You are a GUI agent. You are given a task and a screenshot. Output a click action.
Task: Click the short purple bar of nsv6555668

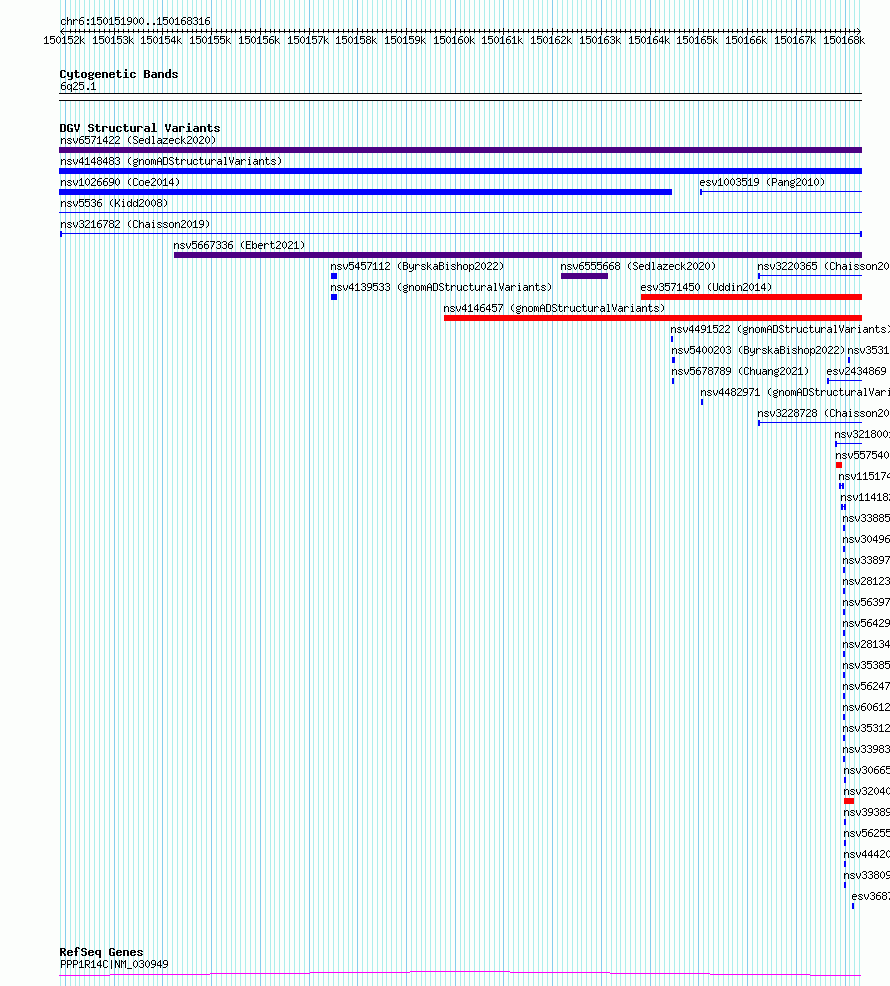pos(584,276)
